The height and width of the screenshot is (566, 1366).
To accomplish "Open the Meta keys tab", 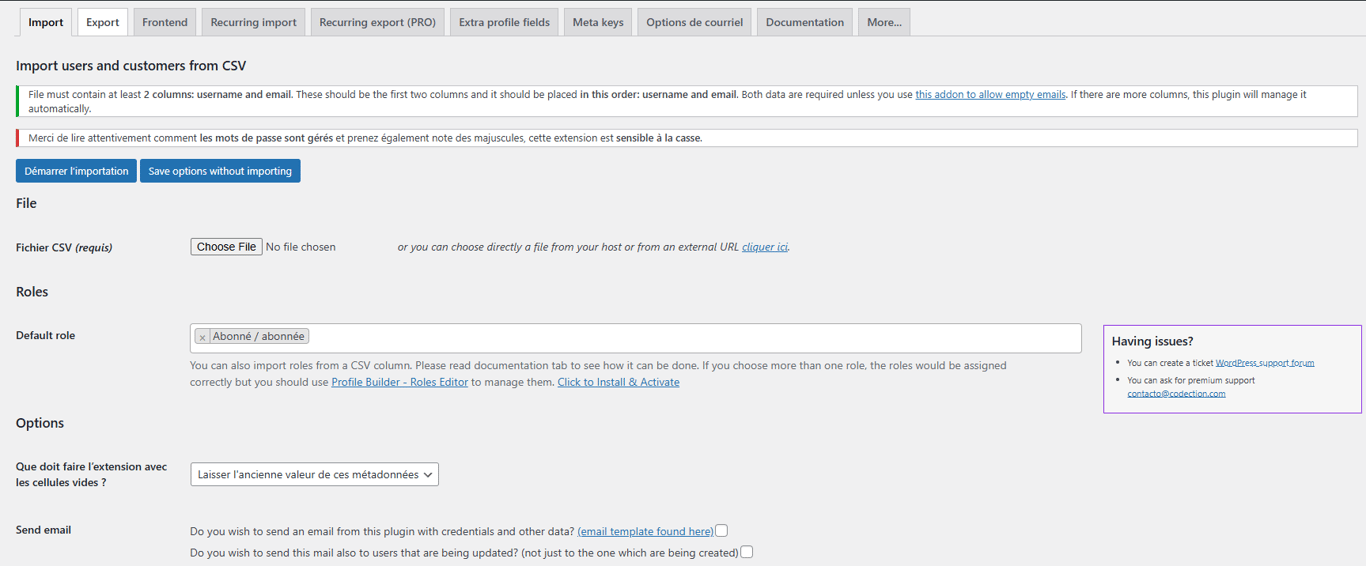I will pyautogui.click(x=598, y=22).
